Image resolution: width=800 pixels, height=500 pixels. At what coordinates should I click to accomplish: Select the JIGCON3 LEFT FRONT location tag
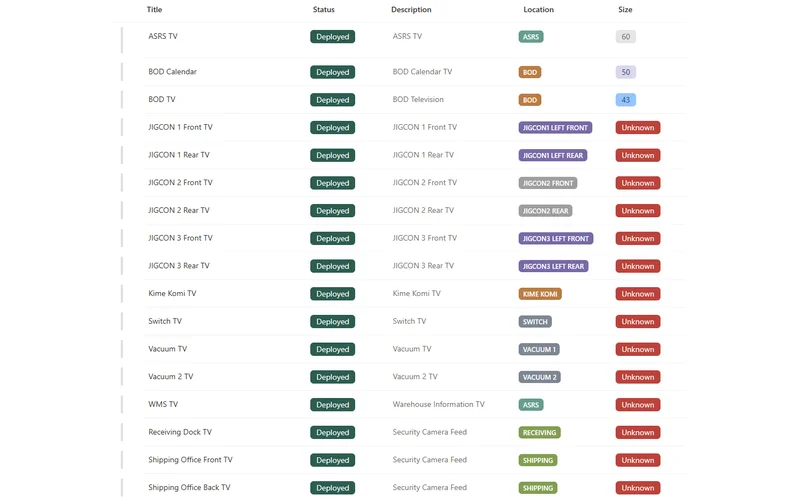click(556, 239)
